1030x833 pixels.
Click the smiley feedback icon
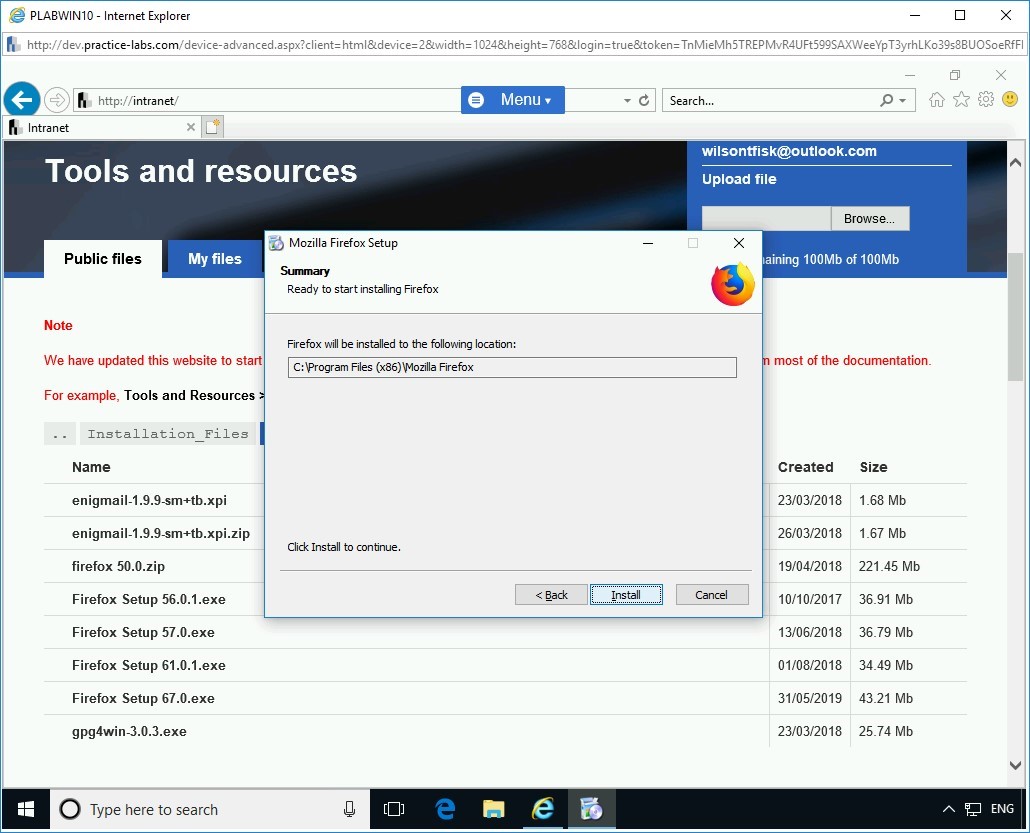[1010, 100]
